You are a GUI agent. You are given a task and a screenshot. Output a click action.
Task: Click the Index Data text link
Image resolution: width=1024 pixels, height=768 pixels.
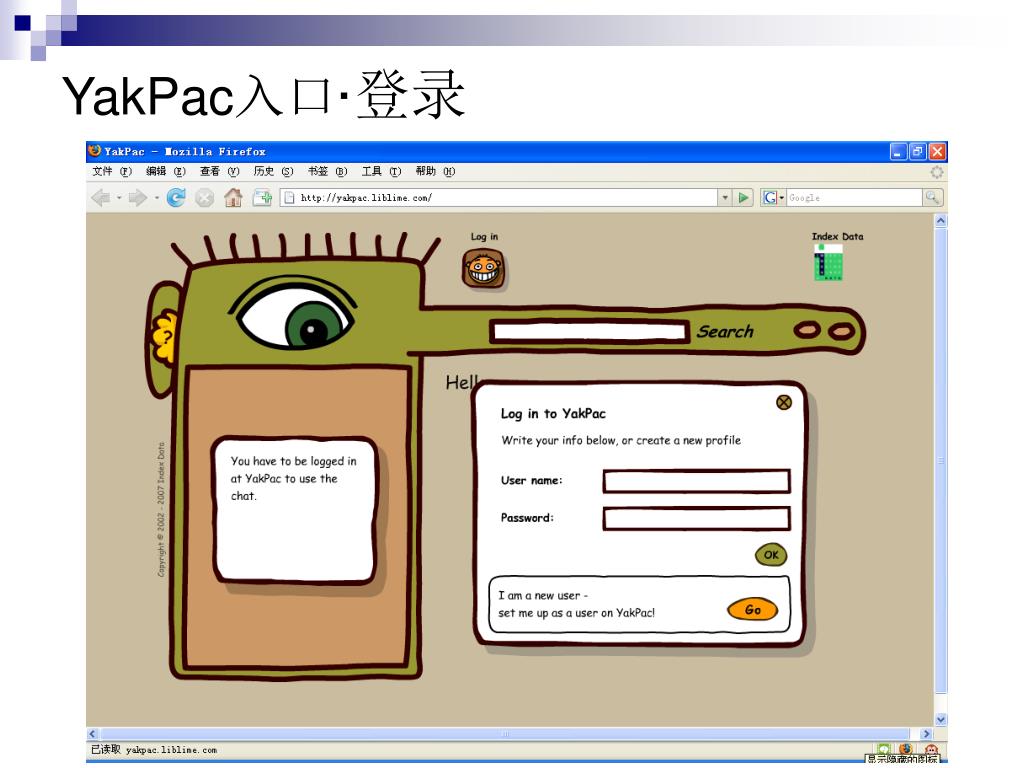coord(837,236)
